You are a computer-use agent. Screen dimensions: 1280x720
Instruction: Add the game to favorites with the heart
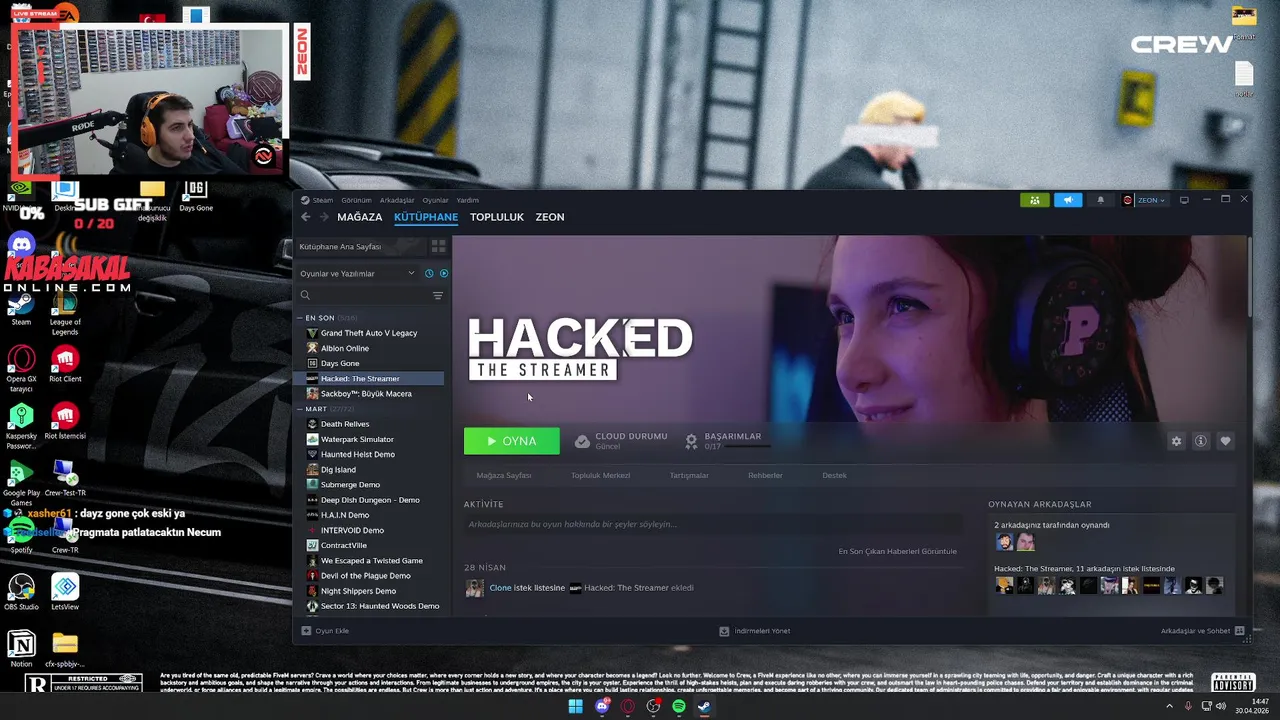(1225, 441)
